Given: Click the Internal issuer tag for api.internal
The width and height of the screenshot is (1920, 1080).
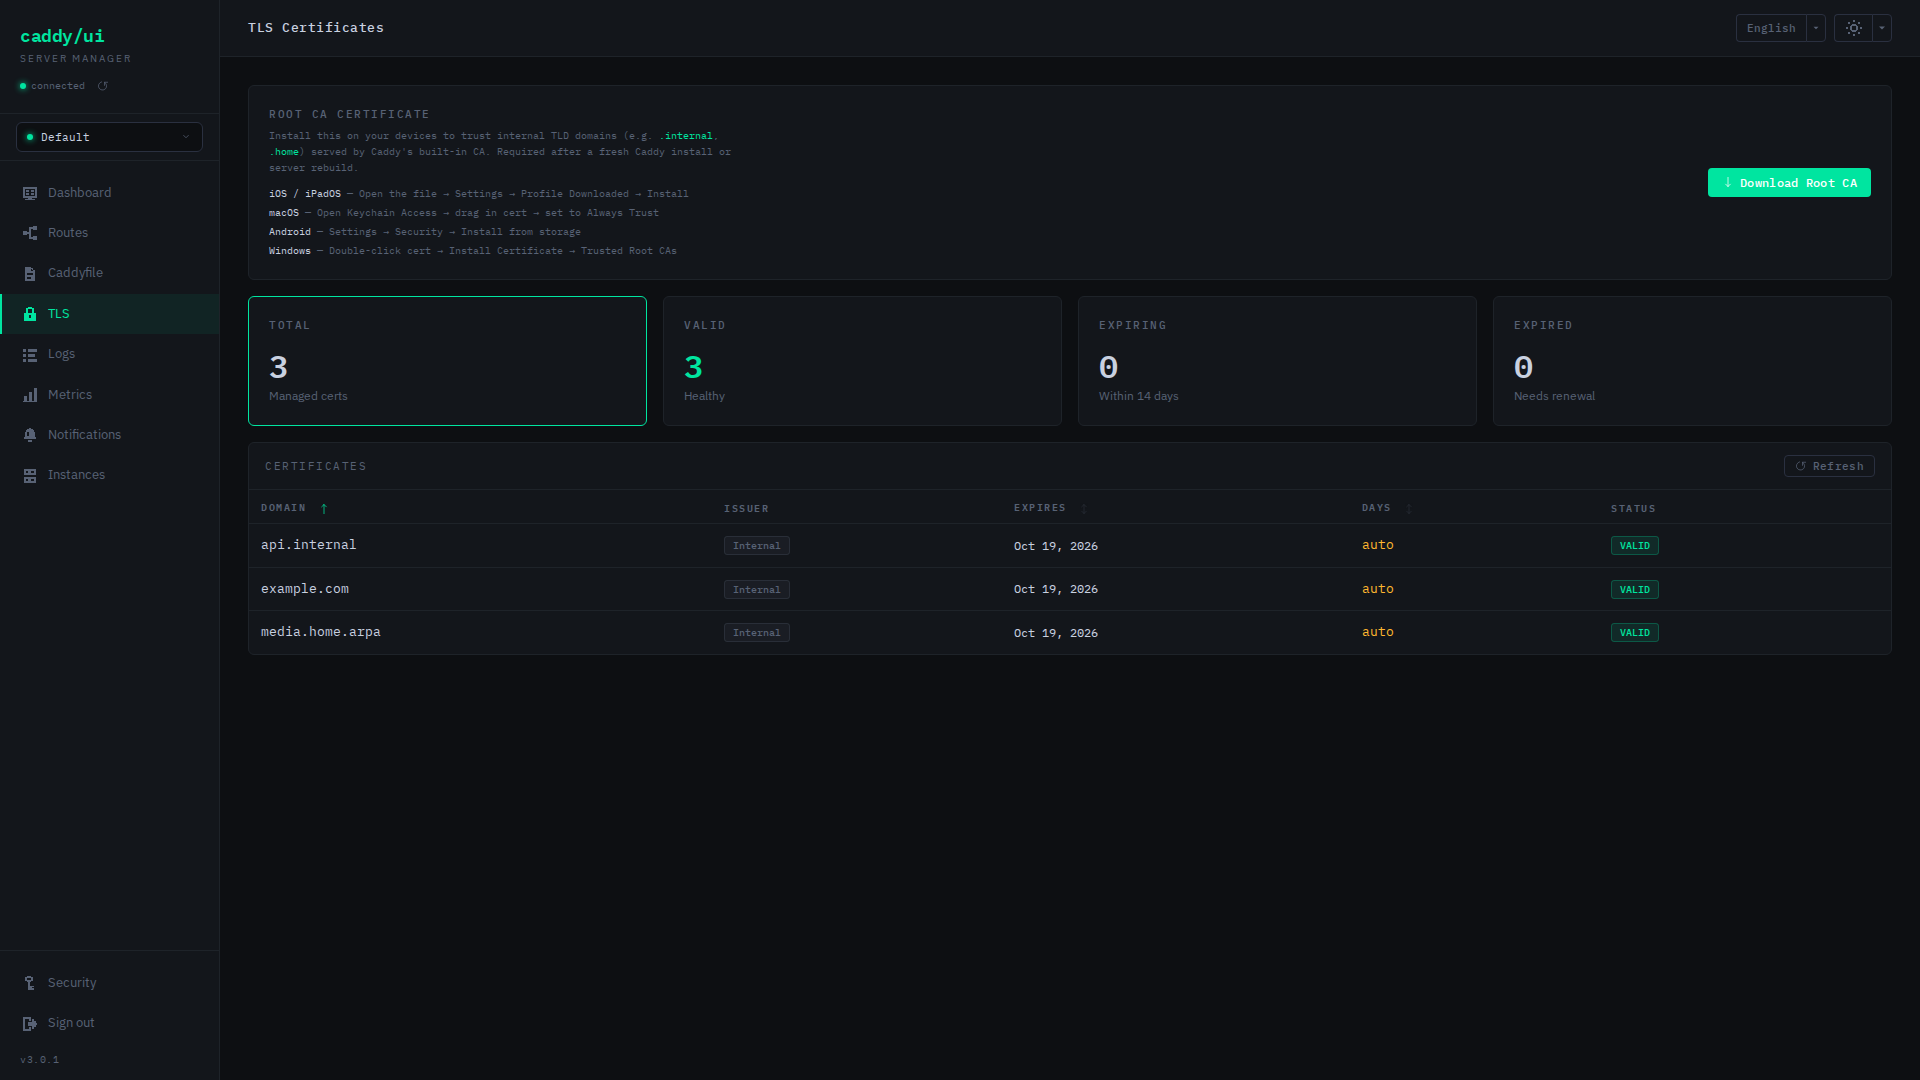Looking at the screenshot, I should (x=756, y=546).
